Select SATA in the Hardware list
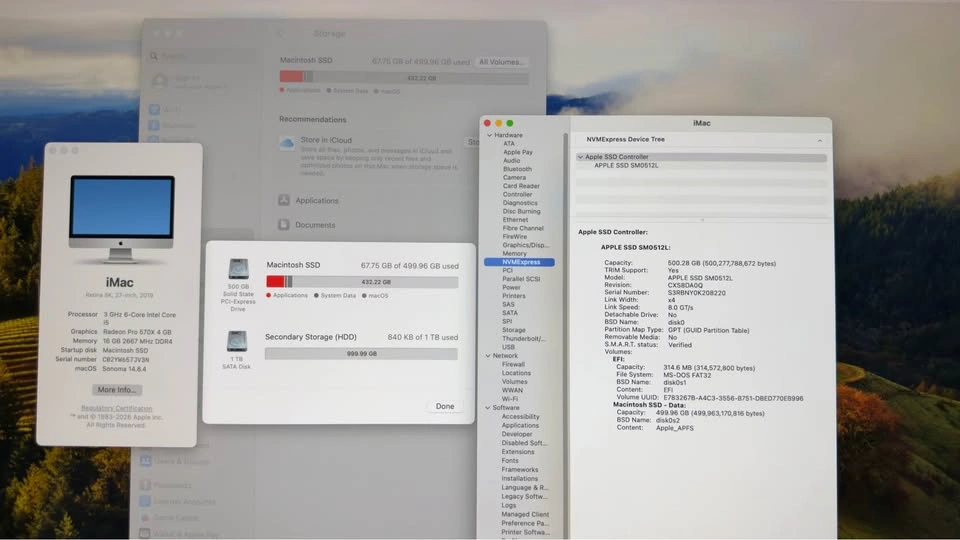 point(510,313)
